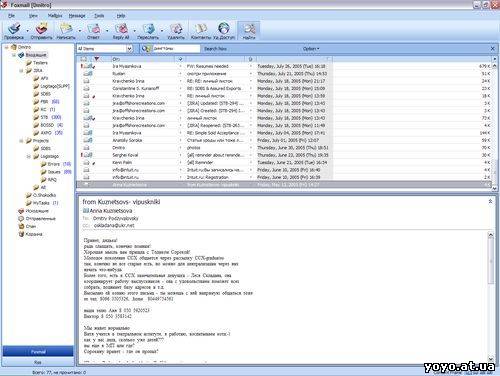The width and height of the screenshot is (500, 376).
Task: Open the dropdown arrow next to Ответ
Action: point(107,30)
